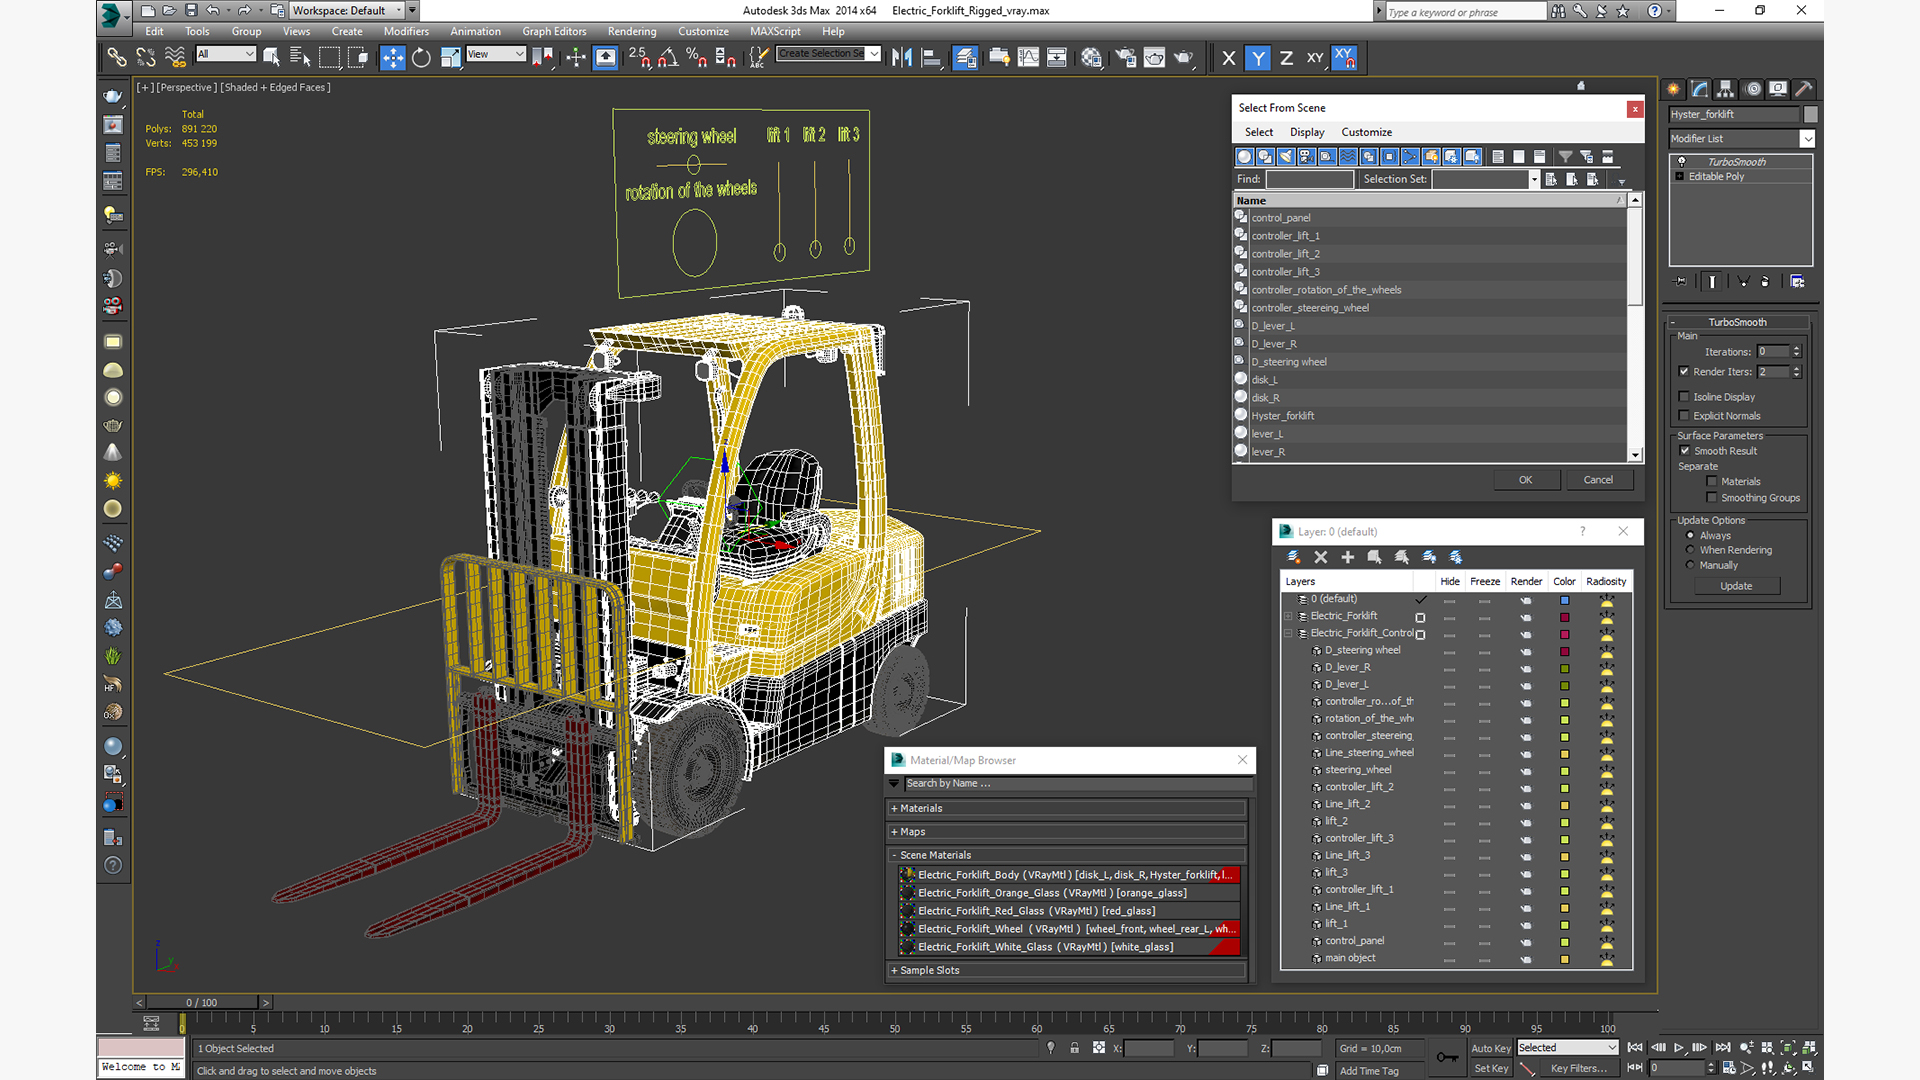Open the reference coordinate View dropdown
Image resolution: width=1920 pixels, height=1080 pixels.
pos(496,54)
